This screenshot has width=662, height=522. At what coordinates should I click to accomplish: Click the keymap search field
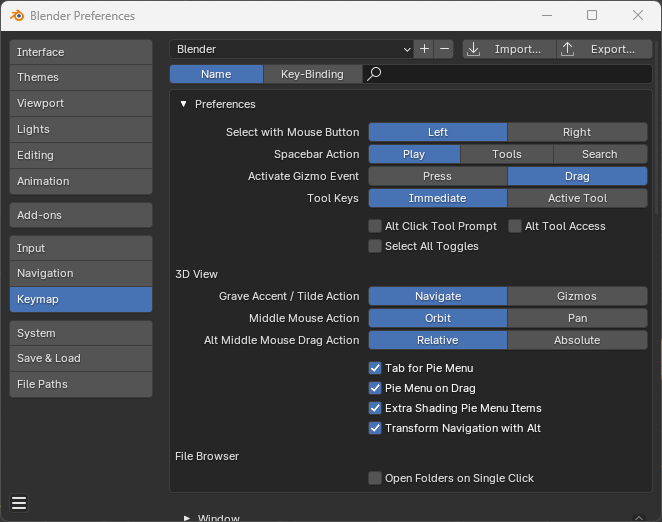coord(507,74)
